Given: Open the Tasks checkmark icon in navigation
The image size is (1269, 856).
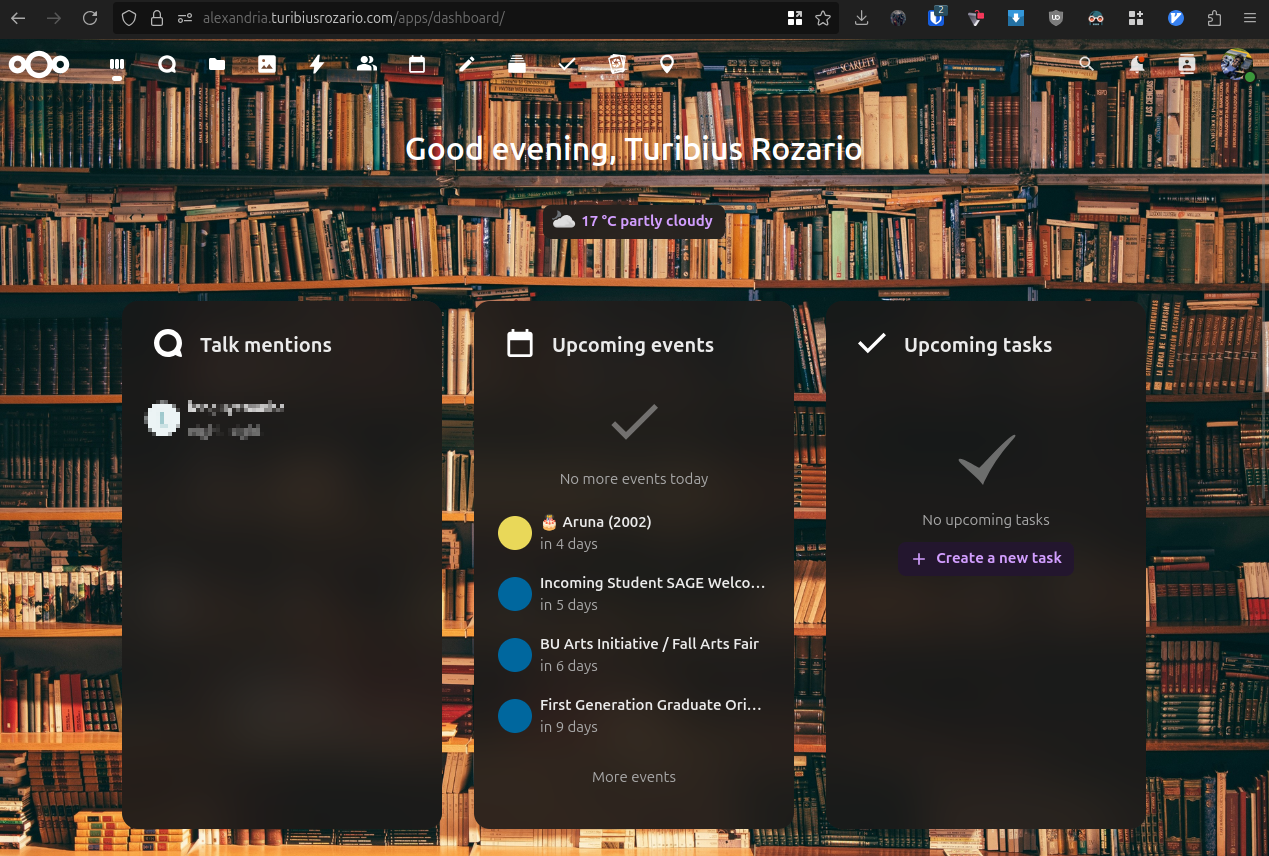Looking at the screenshot, I should pos(567,65).
